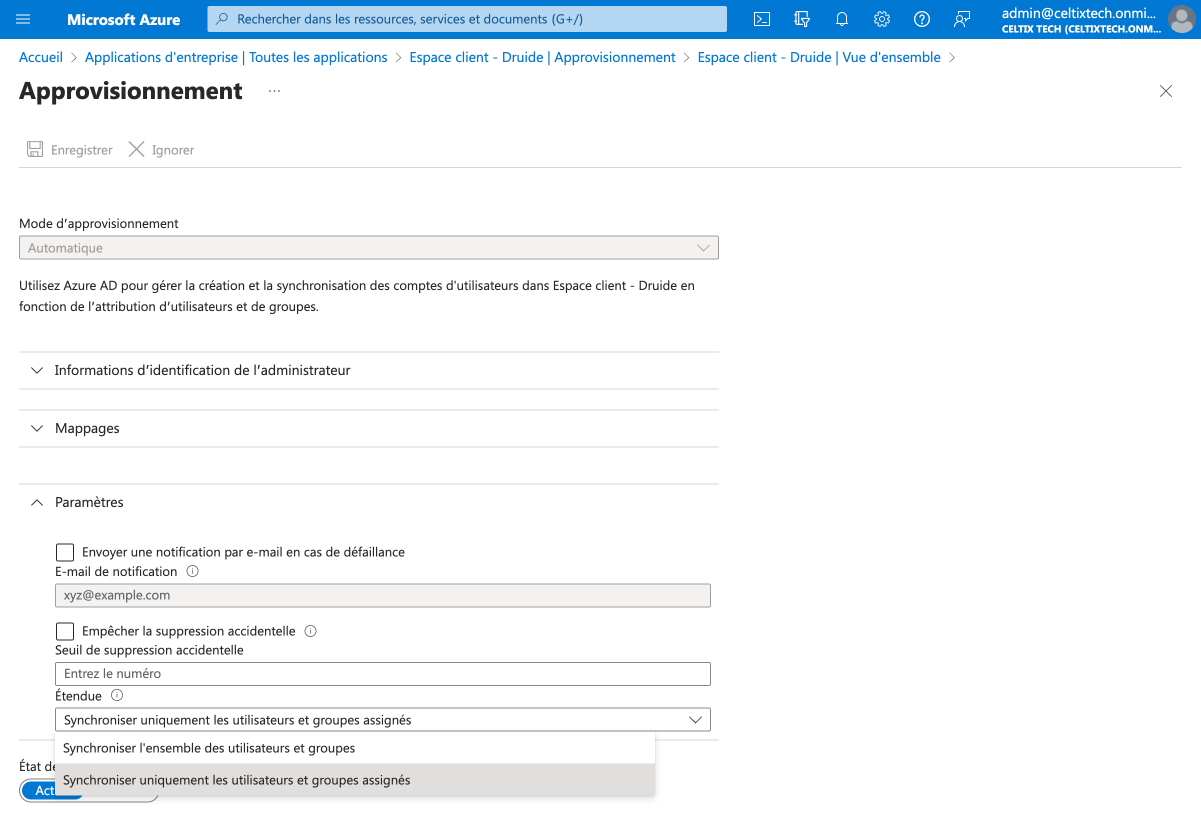Click the Mode d'approvisionnement label
Viewport: 1201px width, 835px height.
coord(99,223)
